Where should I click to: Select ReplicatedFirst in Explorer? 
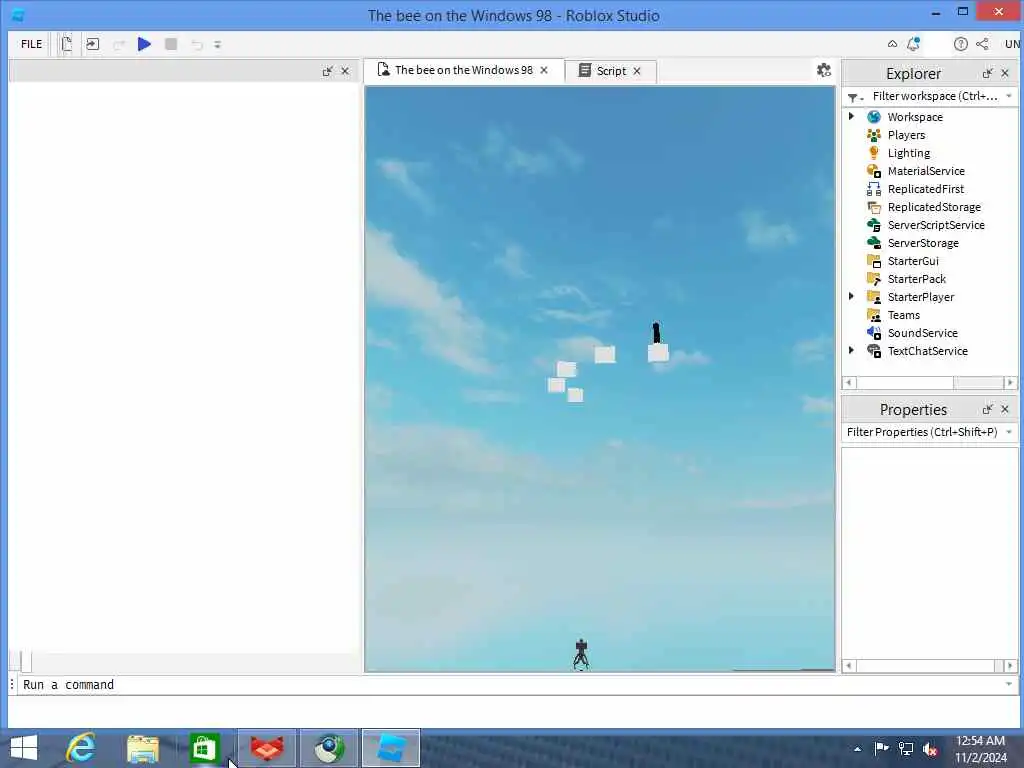click(x=925, y=189)
